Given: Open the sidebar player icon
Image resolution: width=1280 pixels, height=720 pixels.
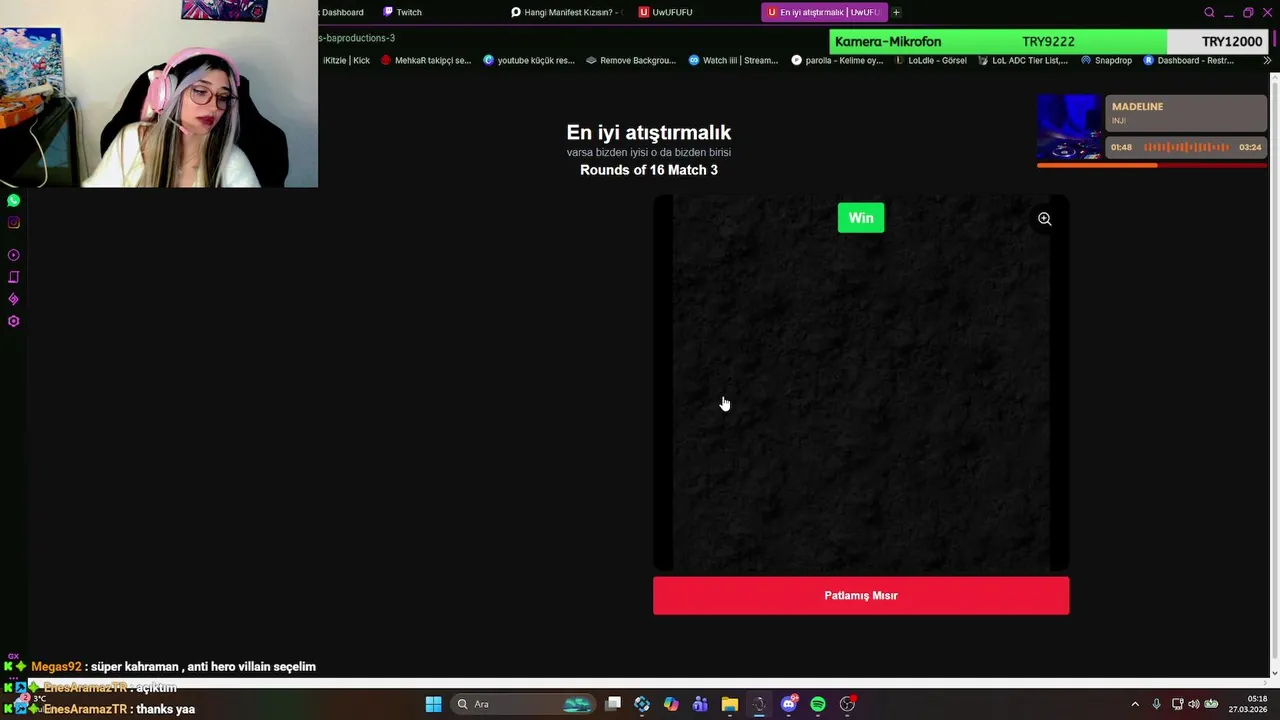Looking at the screenshot, I should [13, 255].
